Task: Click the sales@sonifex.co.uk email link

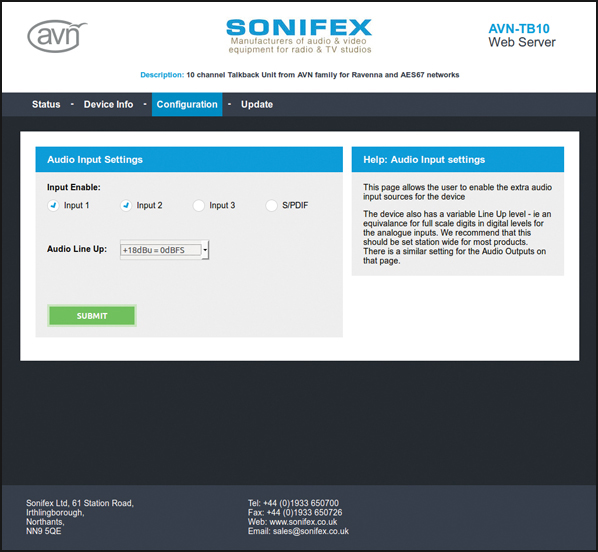Action: coord(311,531)
